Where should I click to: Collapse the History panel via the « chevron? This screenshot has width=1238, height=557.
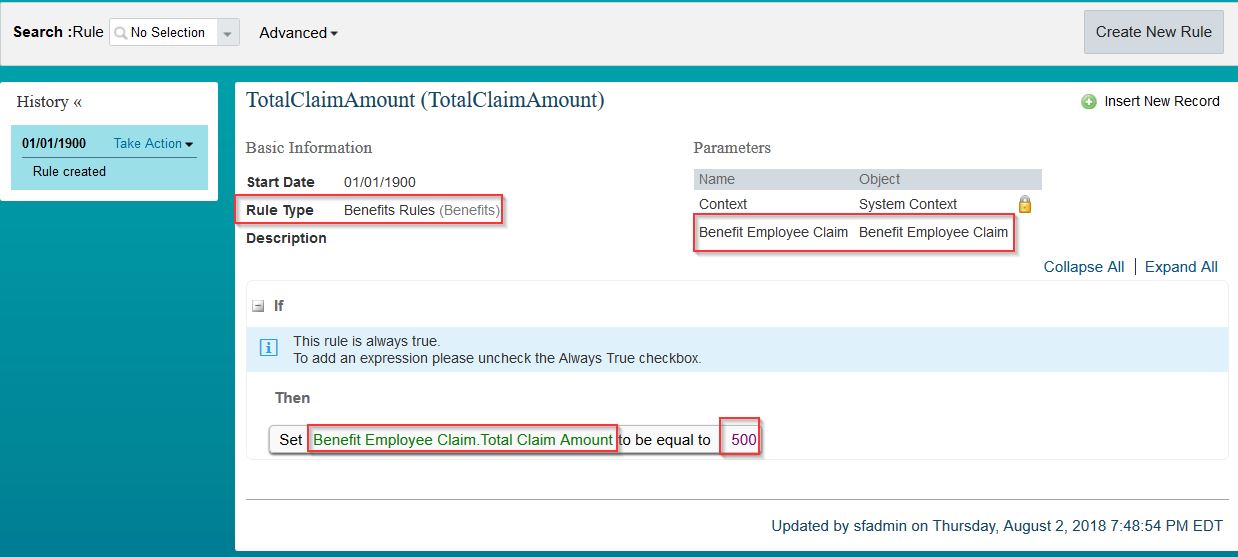pos(78,102)
